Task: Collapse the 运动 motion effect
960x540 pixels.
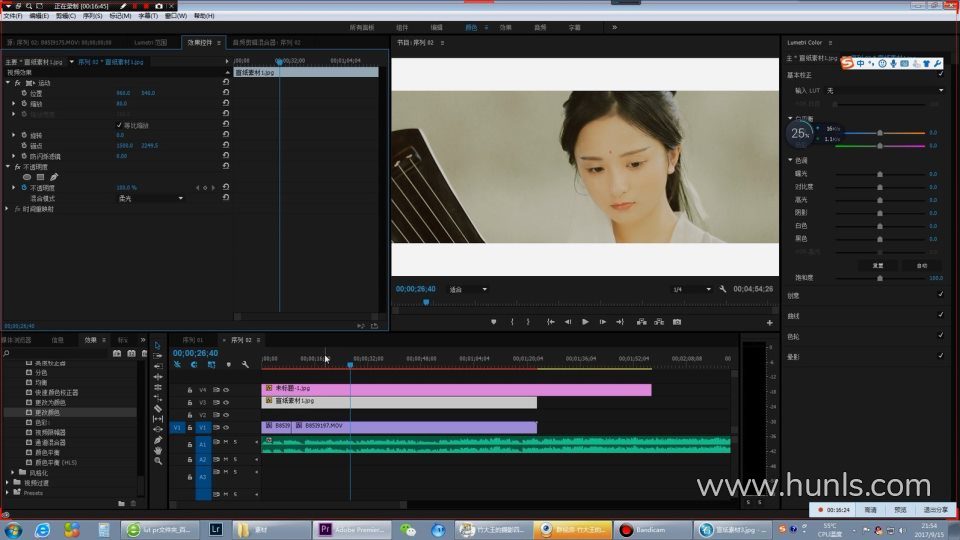Action: click(x=8, y=83)
